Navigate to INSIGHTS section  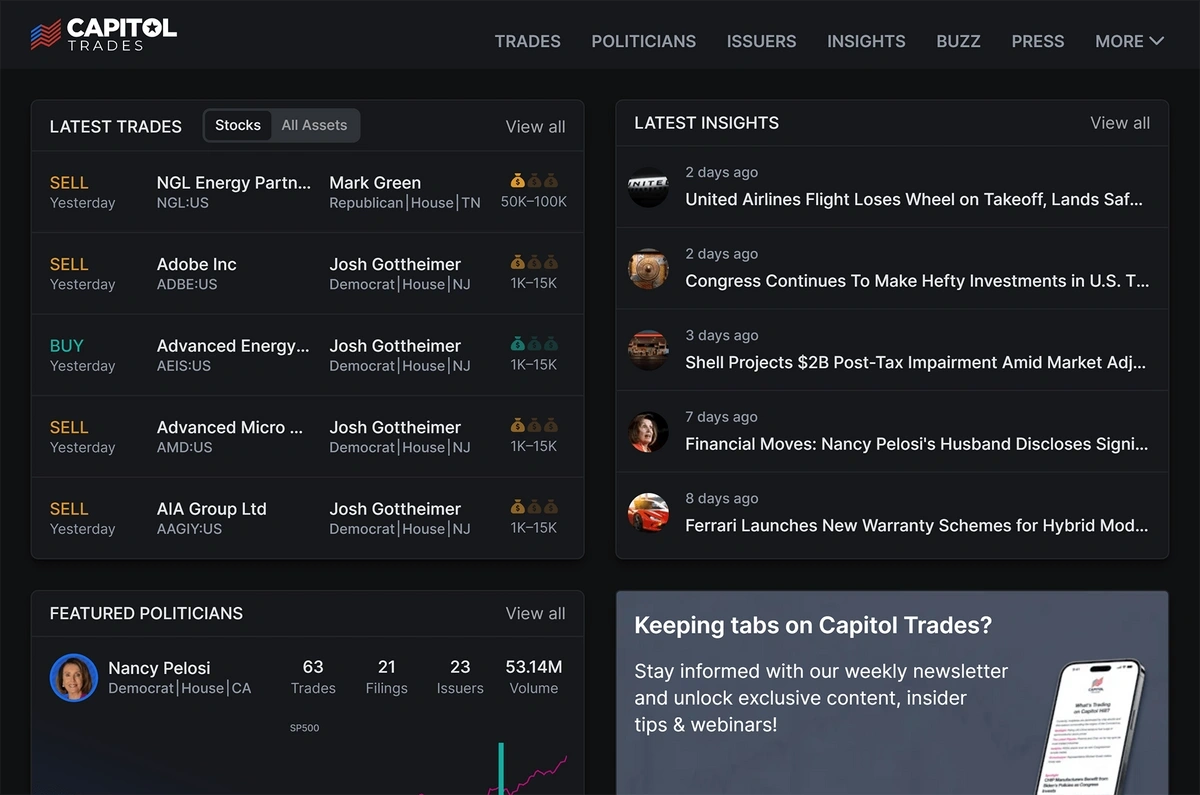[866, 41]
